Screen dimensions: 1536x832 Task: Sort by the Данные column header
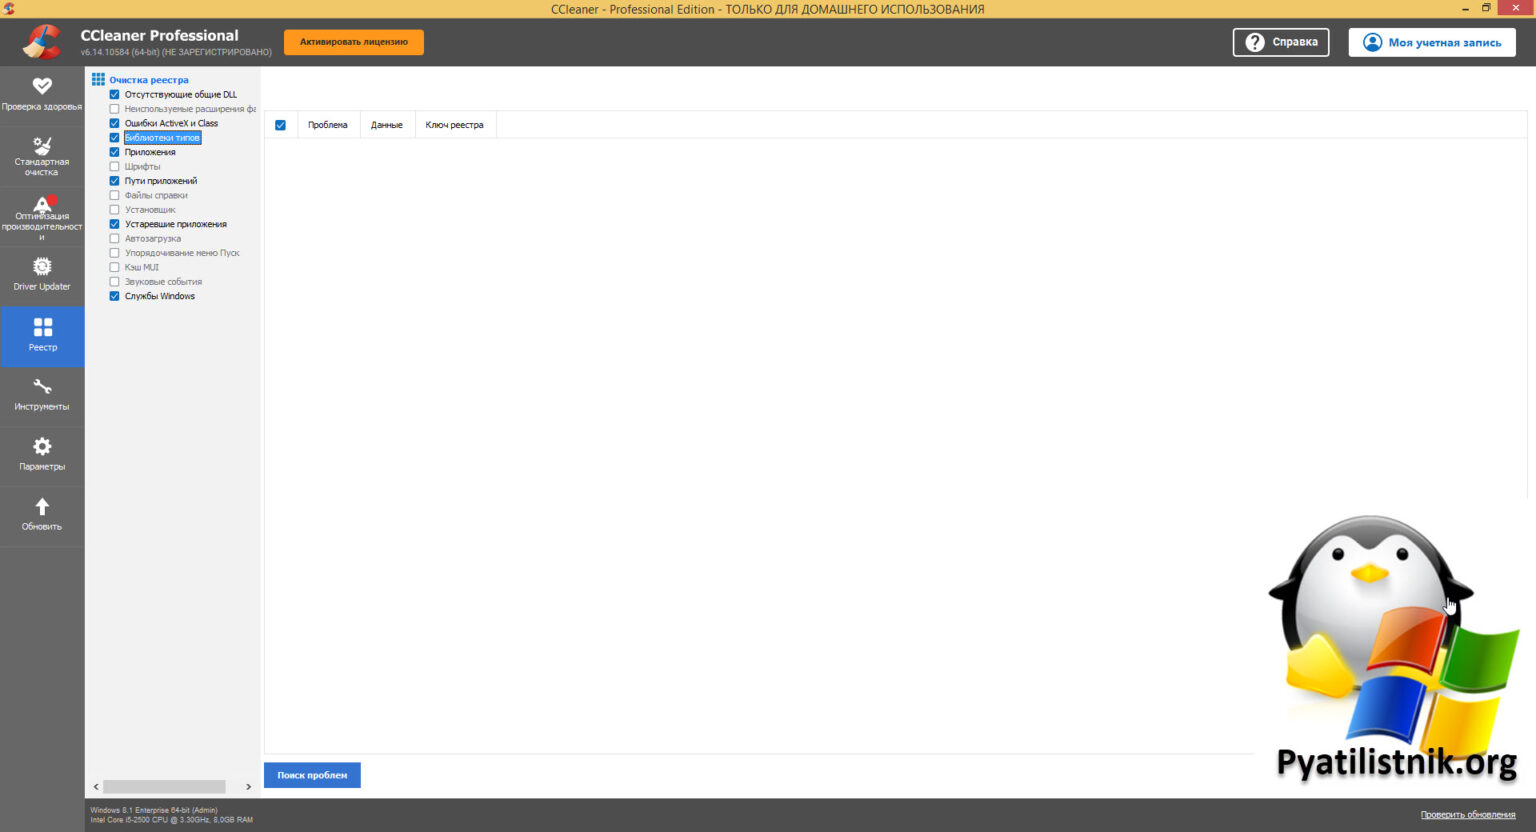pos(387,125)
